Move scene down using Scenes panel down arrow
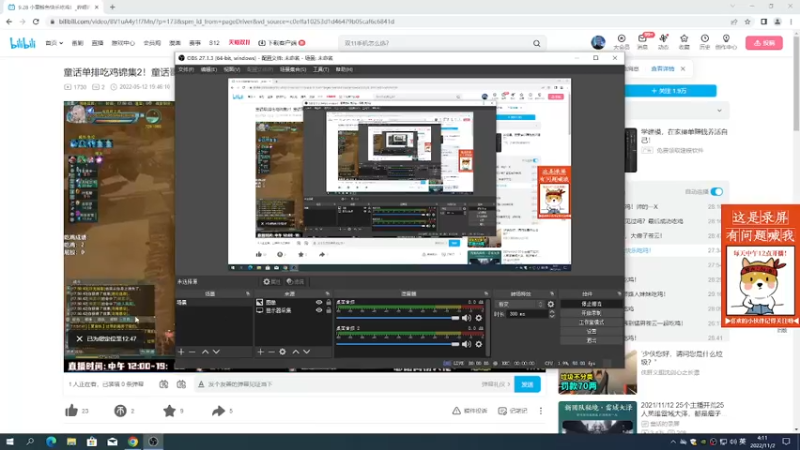The image size is (800, 450). 216,352
